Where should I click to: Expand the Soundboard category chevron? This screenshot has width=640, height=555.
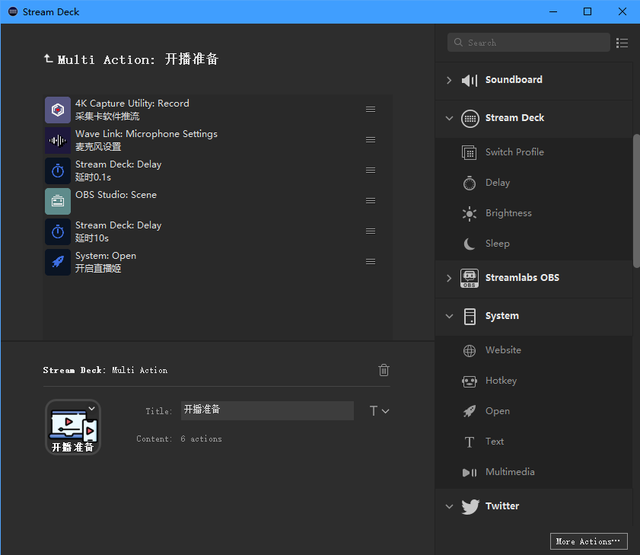pyautogui.click(x=449, y=80)
